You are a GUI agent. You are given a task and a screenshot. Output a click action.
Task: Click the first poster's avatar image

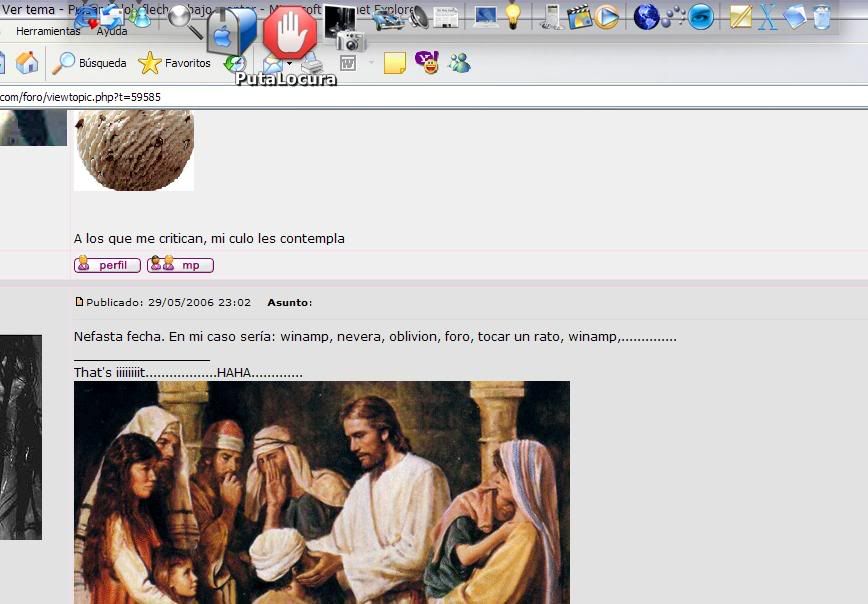point(33,128)
